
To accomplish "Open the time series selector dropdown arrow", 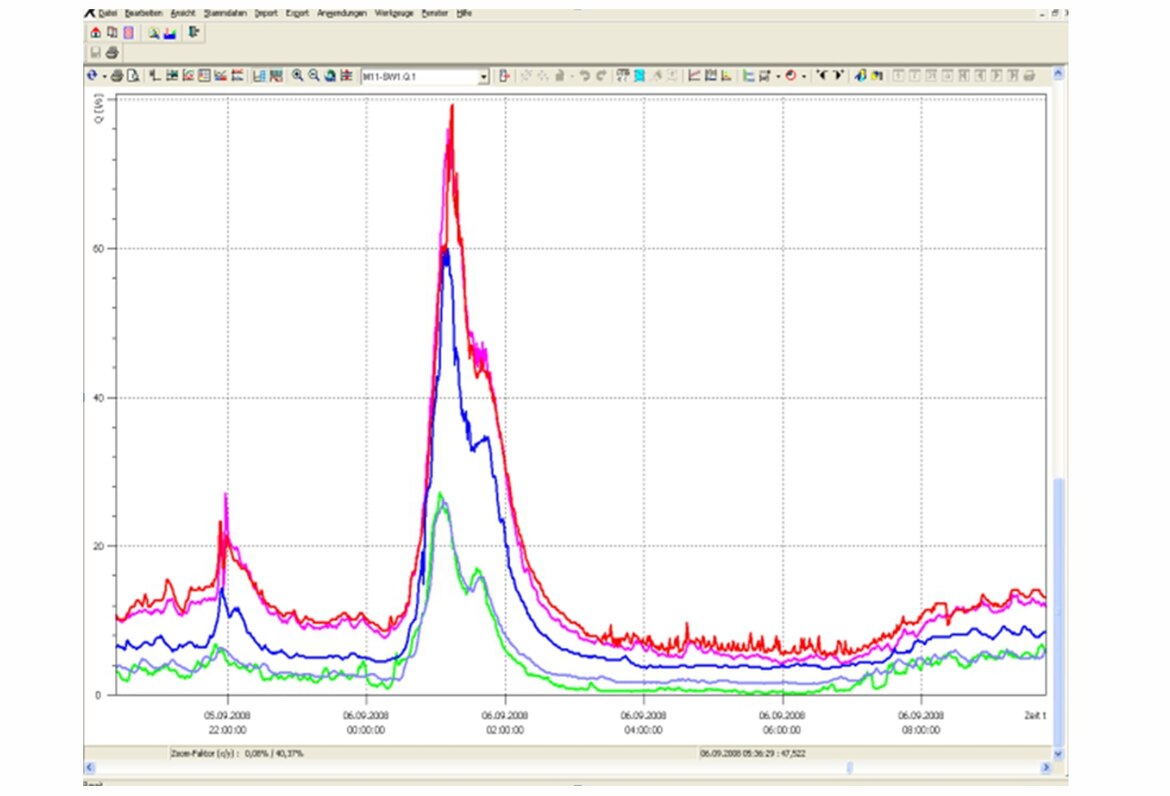I will (484, 76).
